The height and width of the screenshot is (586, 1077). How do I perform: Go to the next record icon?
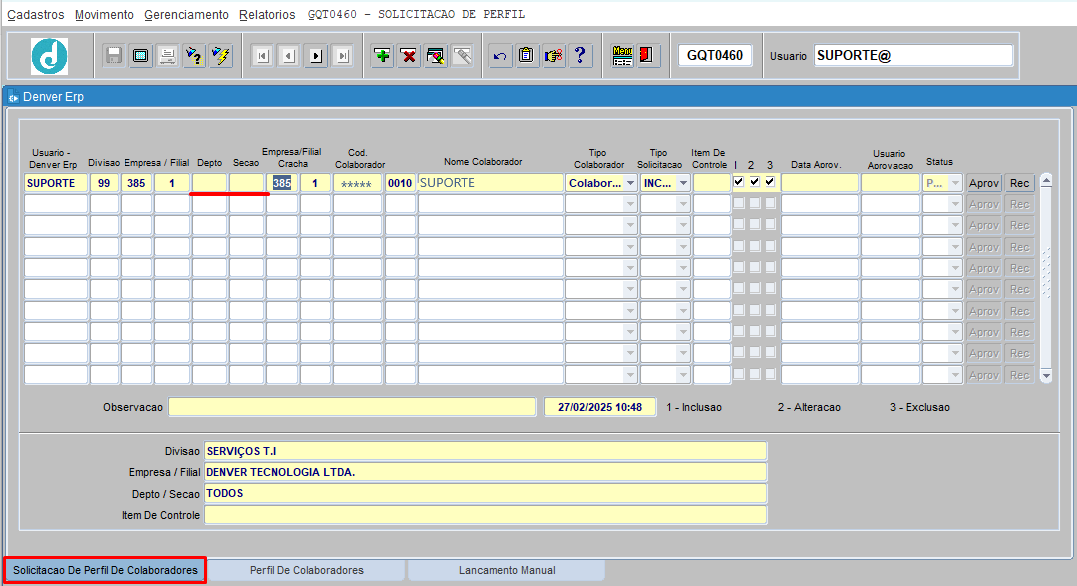(x=316, y=56)
